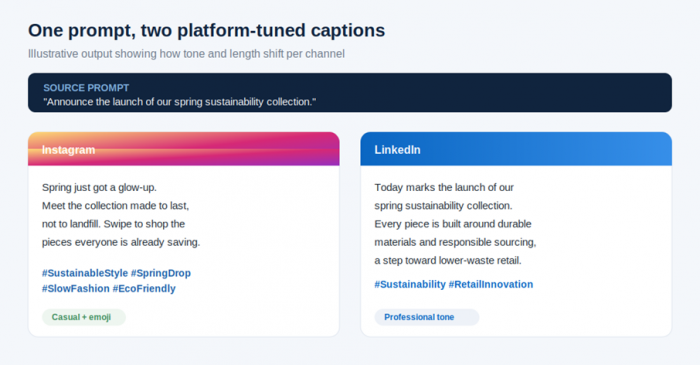
Task: Open the #RetailInnovation hashtag link
Action: click(x=491, y=284)
